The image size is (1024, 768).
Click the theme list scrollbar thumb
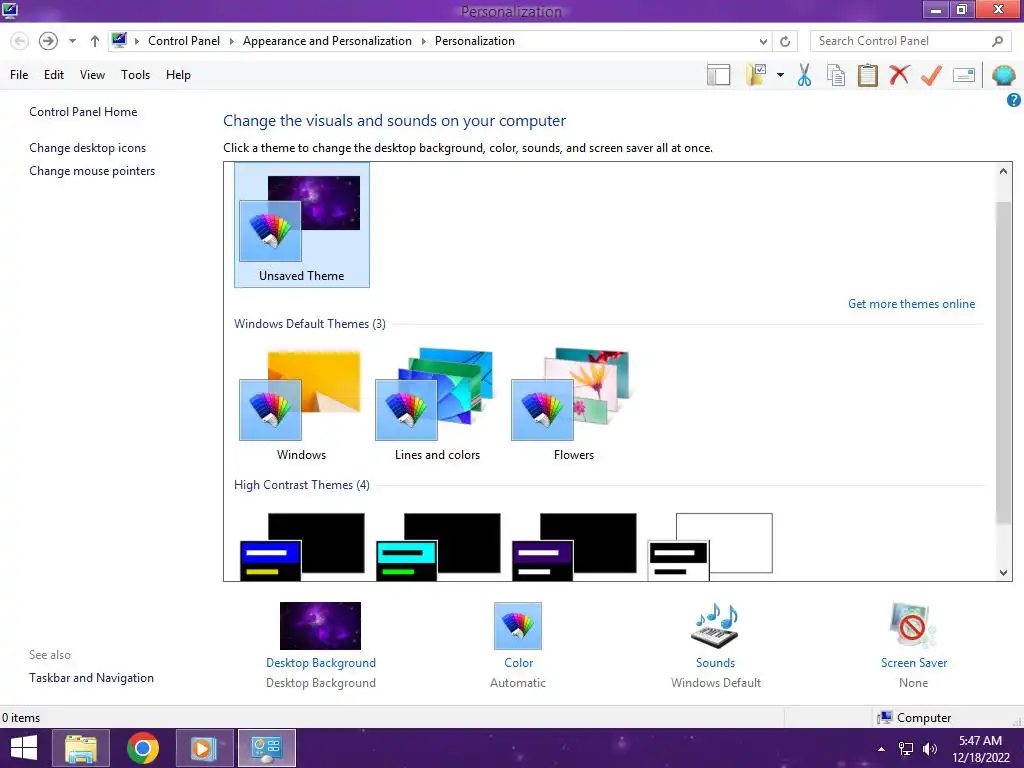[x=1003, y=362]
